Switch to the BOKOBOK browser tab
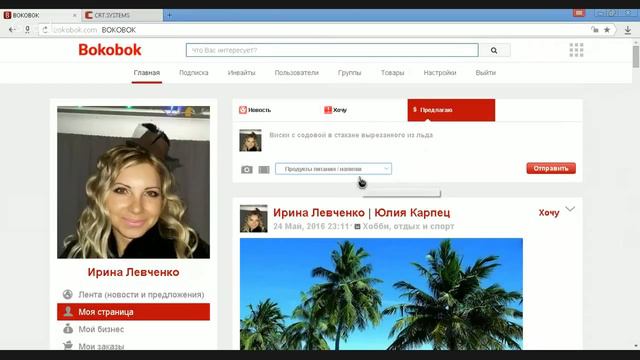 [x=40, y=16]
